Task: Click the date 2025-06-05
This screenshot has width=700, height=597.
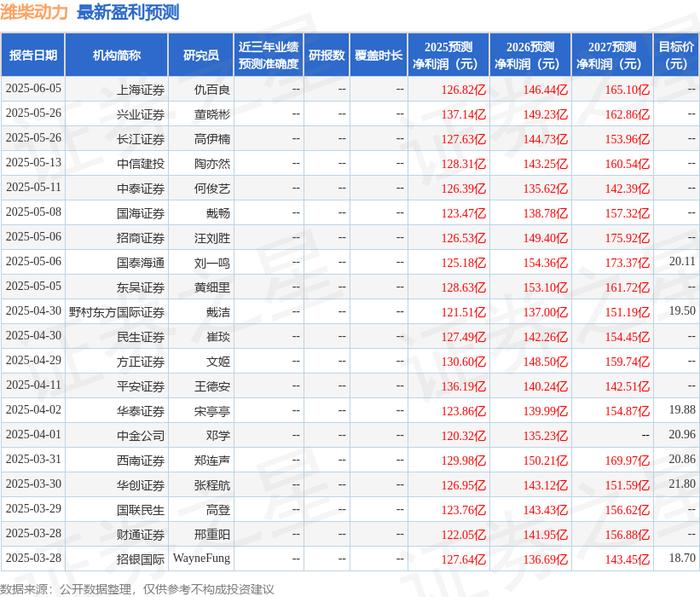Action: click(33, 88)
